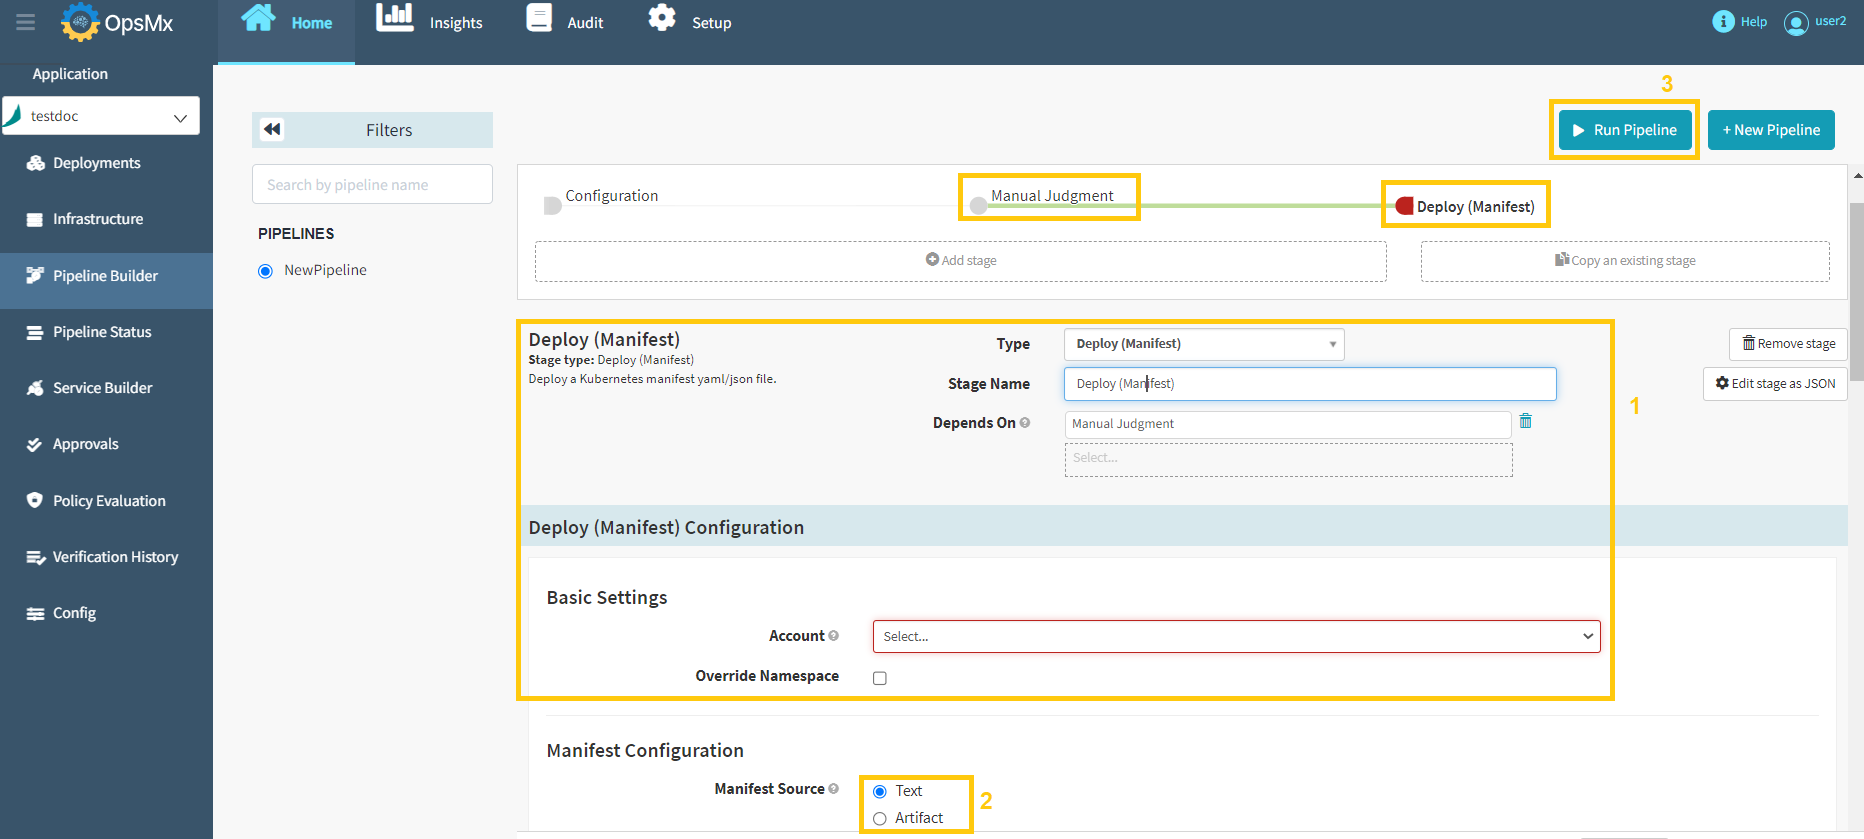Select the red Deploy (Manifest) stage marker

pos(1405,206)
